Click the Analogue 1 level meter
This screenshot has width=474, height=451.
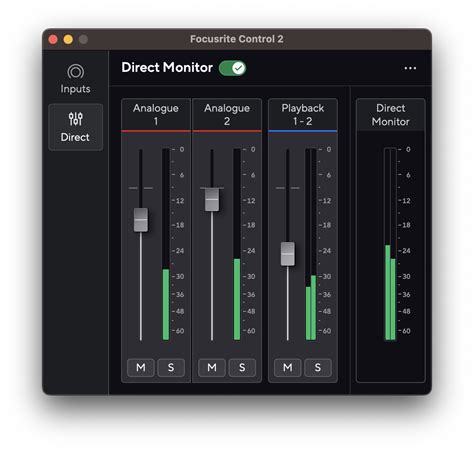(x=166, y=244)
